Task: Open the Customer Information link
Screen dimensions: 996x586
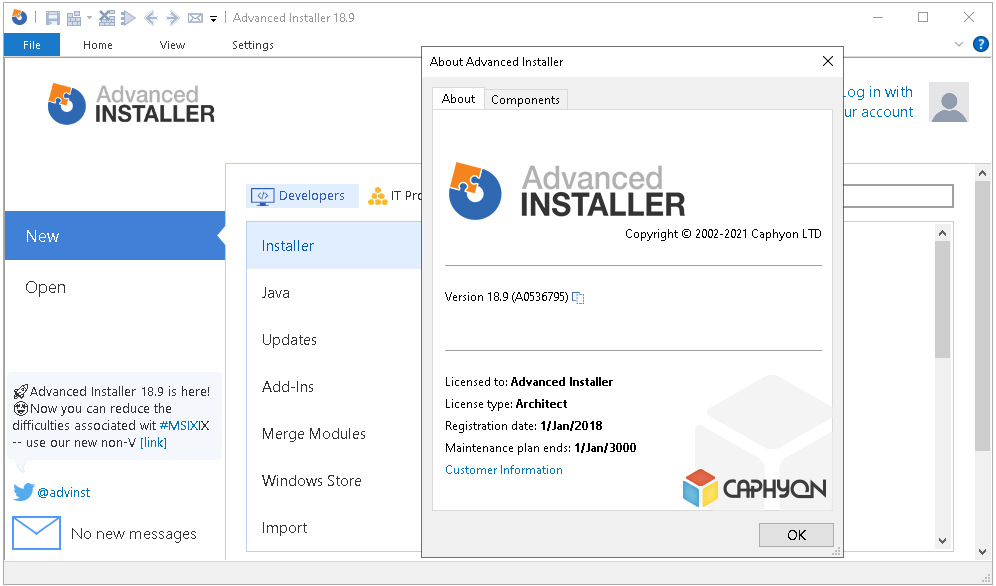Action: tap(504, 470)
